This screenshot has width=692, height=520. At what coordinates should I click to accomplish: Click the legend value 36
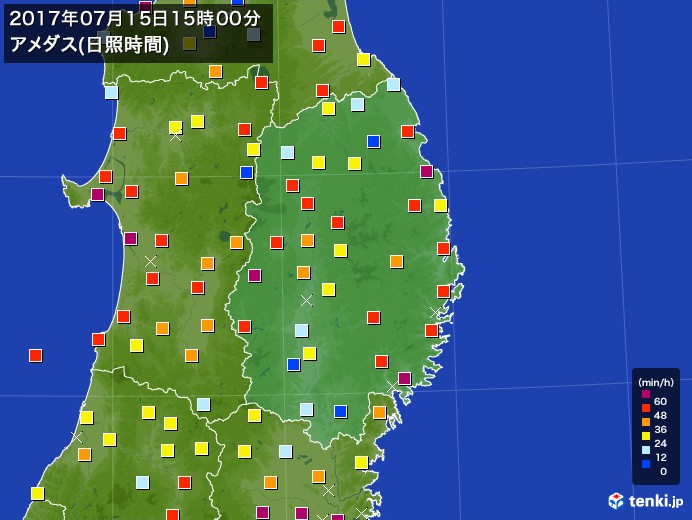(x=661, y=429)
